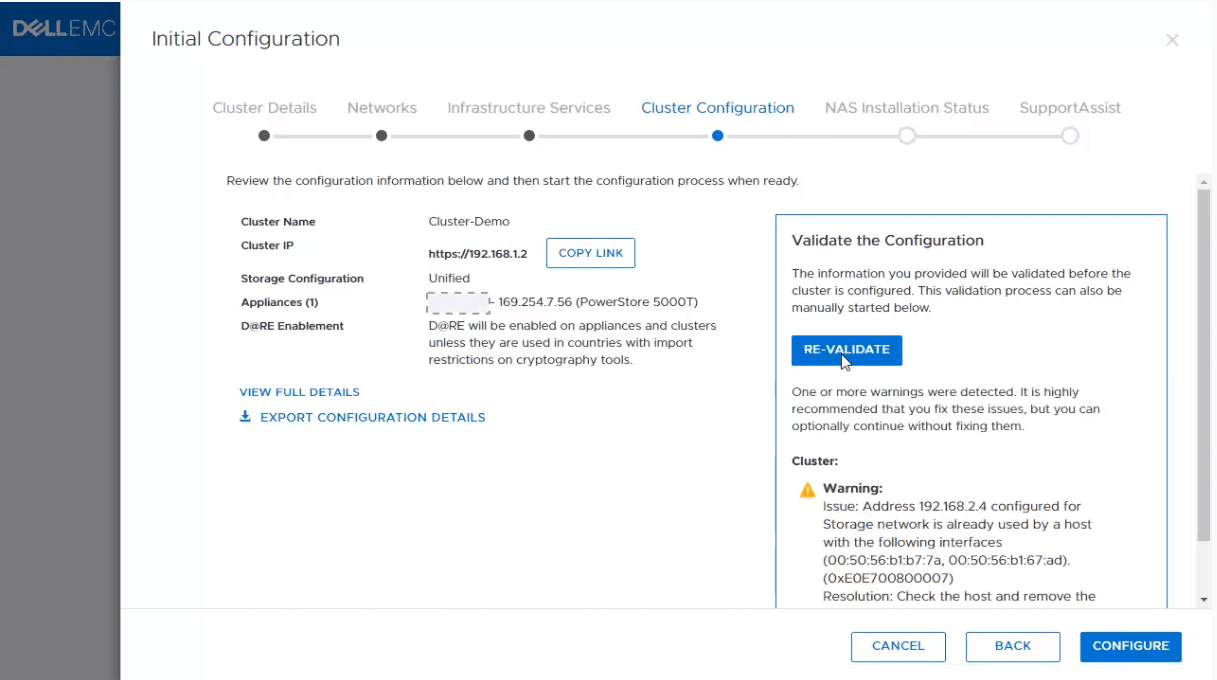Close the Initial Configuration dialog
This screenshot has height=680, width=1217.
coord(1172,40)
